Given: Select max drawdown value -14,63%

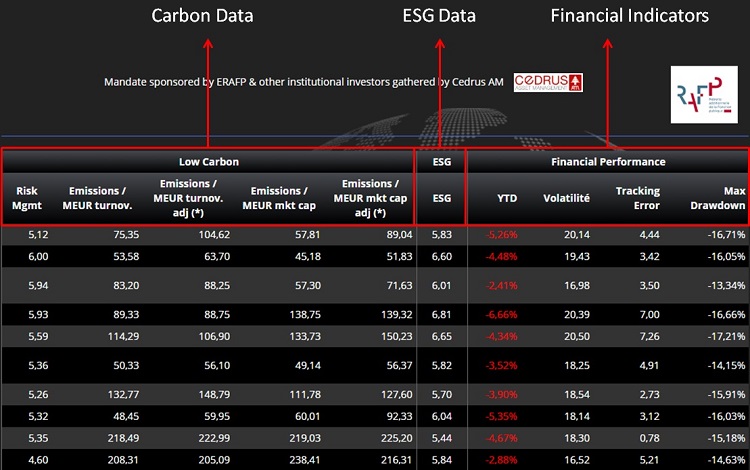Looking at the screenshot, I should click(727, 460).
